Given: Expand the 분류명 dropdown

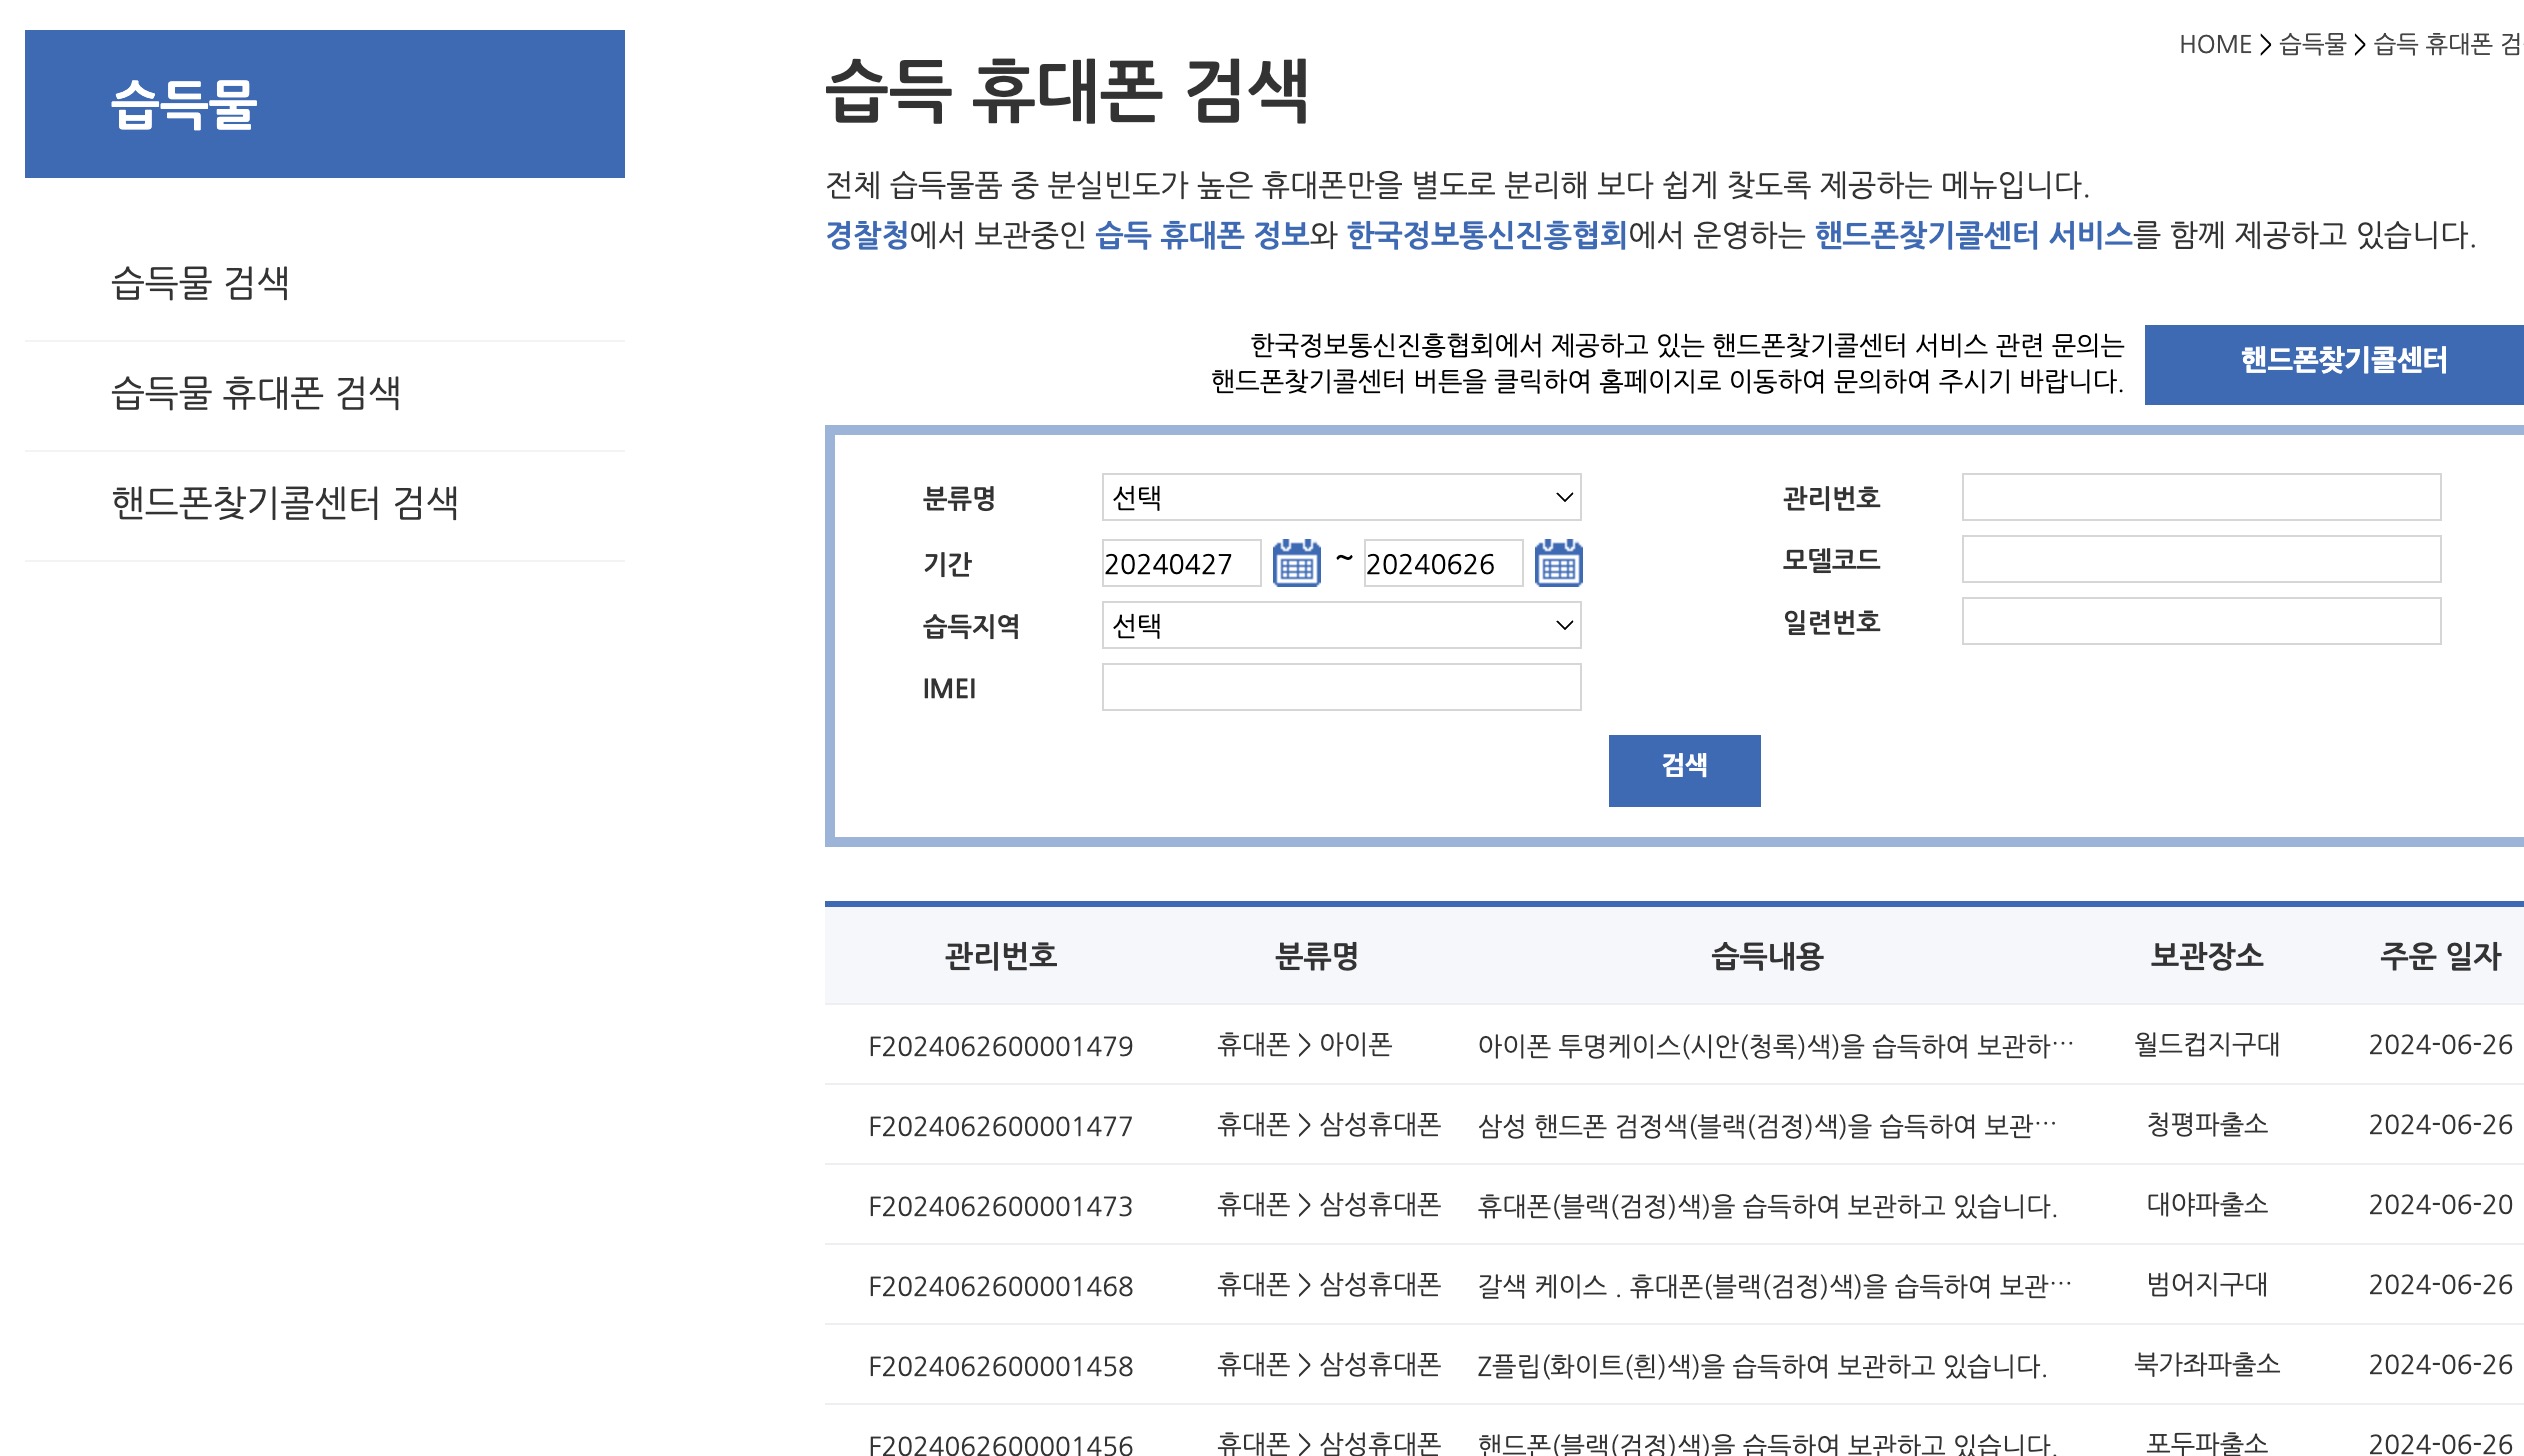Looking at the screenshot, I should (1340, 498).
